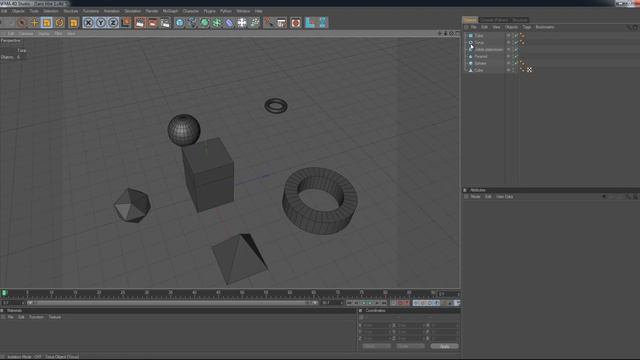The height and width of the screenshot is (360, 640).
Task: Toggle the Z axis lock
Action: [113, 23]
